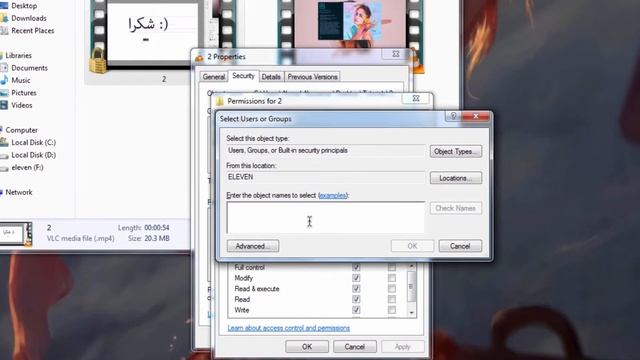Open Advanced search options
Viewport: 640px width, 360px height.
(253, 246)
